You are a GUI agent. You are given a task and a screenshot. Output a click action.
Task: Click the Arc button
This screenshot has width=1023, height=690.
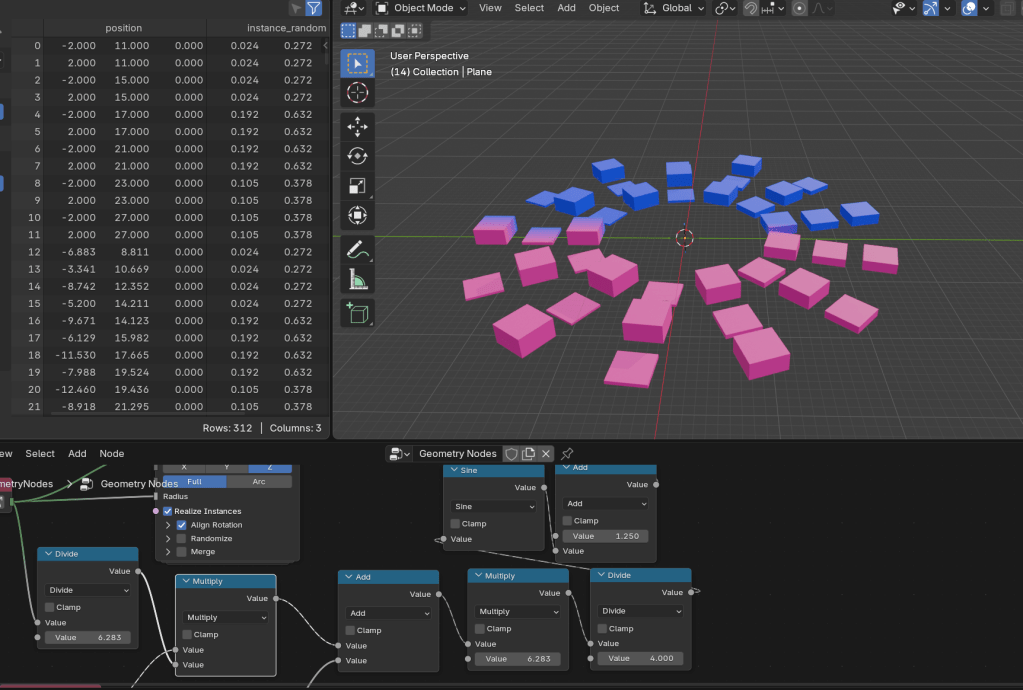click(x=259, y=481)
